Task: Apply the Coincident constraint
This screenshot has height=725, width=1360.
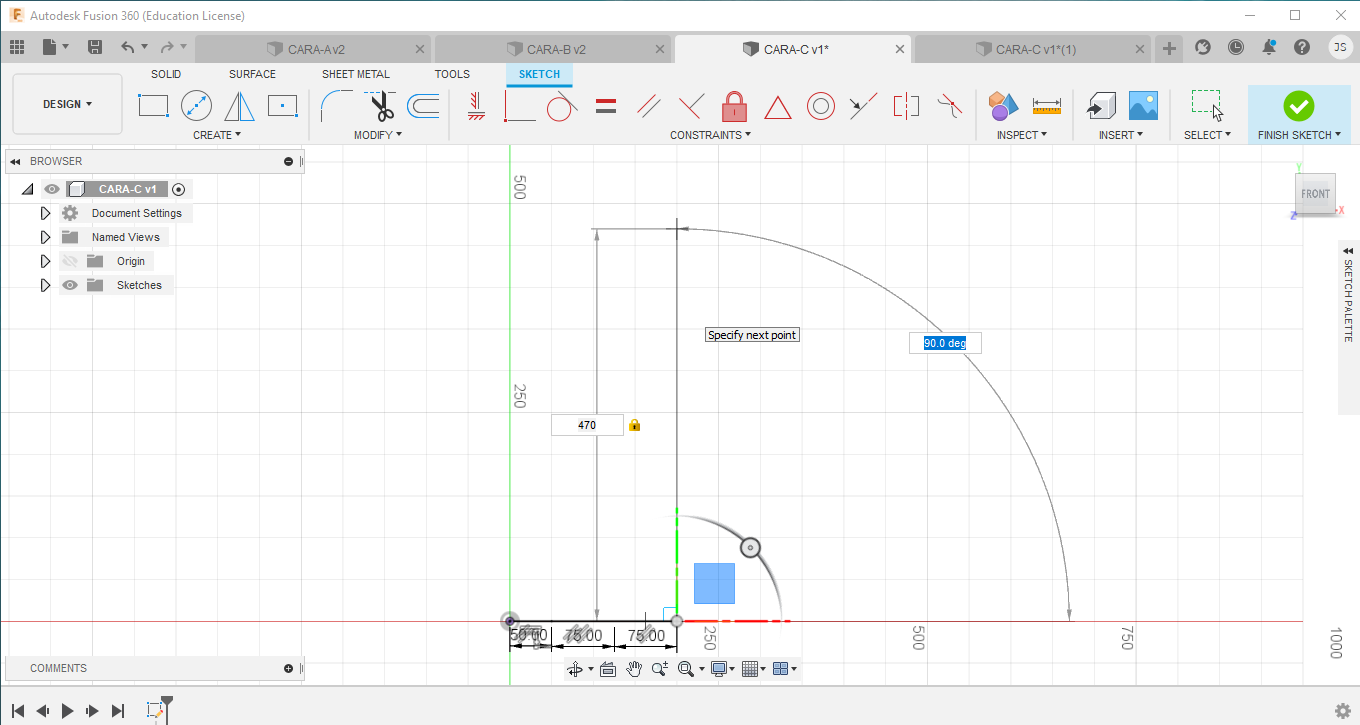Action: [x=519, y=105]
